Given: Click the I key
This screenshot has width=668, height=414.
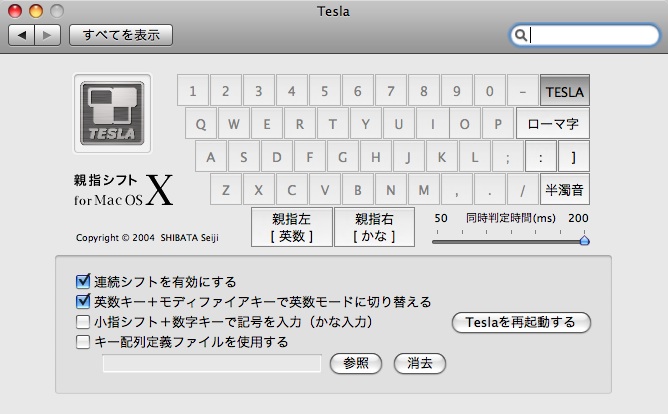Looking at the screenshot, I should [x=432, y=124].
